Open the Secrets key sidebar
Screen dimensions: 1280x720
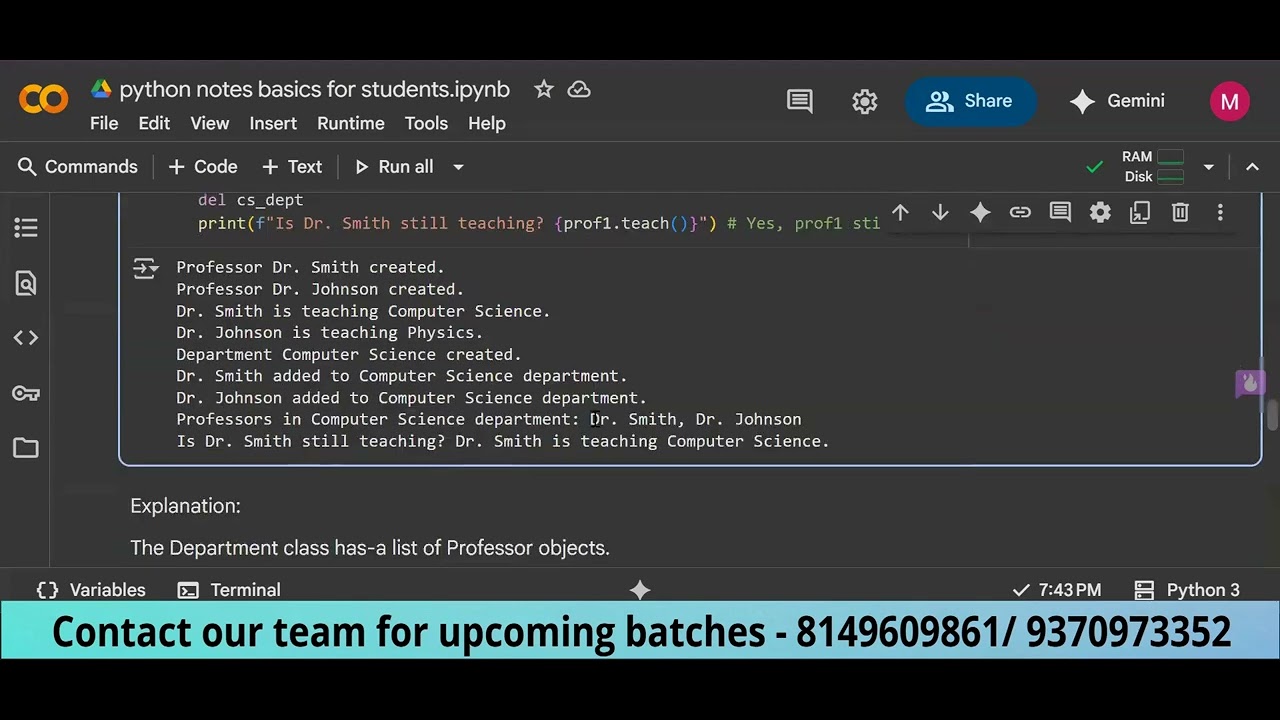click(26, 393)
